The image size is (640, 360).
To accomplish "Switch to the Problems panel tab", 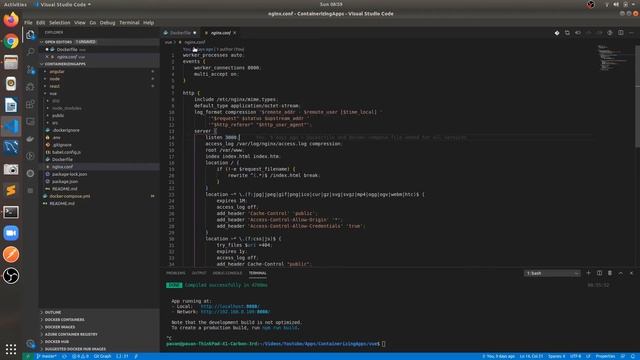I will (x=176, y=273).
